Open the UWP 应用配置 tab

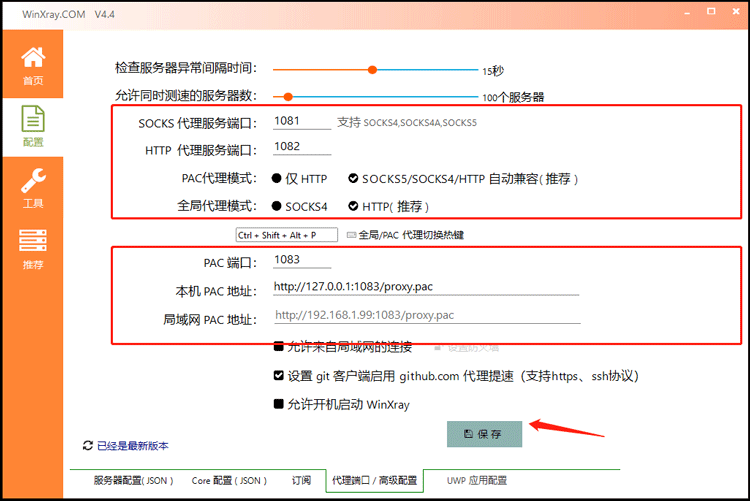click(477, 480)
